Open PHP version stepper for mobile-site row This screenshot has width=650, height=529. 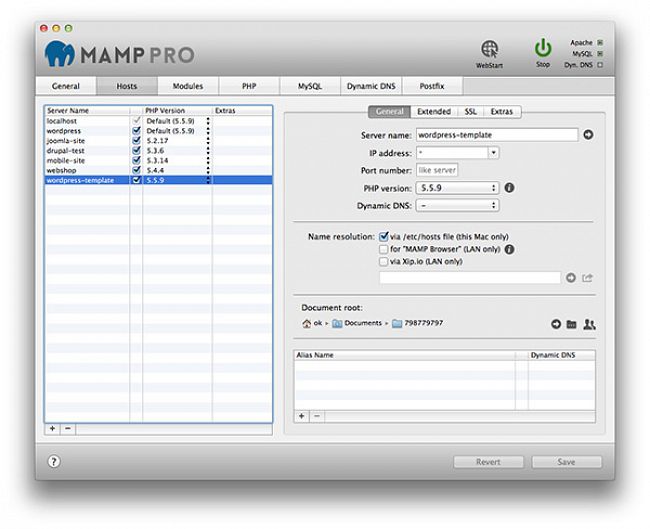pyautogui.click(x=208, y=160)
